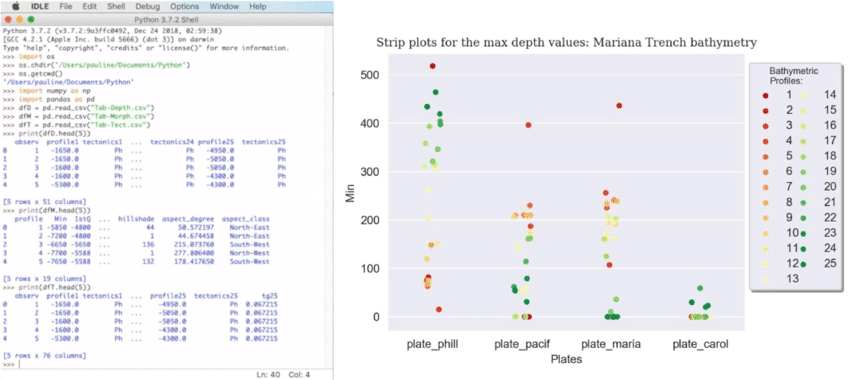Click the 'hillshade' column header
The width and height of the screenshot is (850, 380).
(135, 219)
